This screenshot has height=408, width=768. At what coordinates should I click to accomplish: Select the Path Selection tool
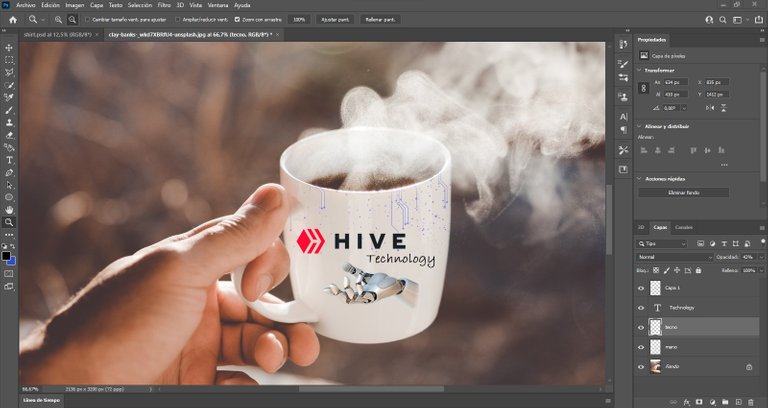click(9, 185)
